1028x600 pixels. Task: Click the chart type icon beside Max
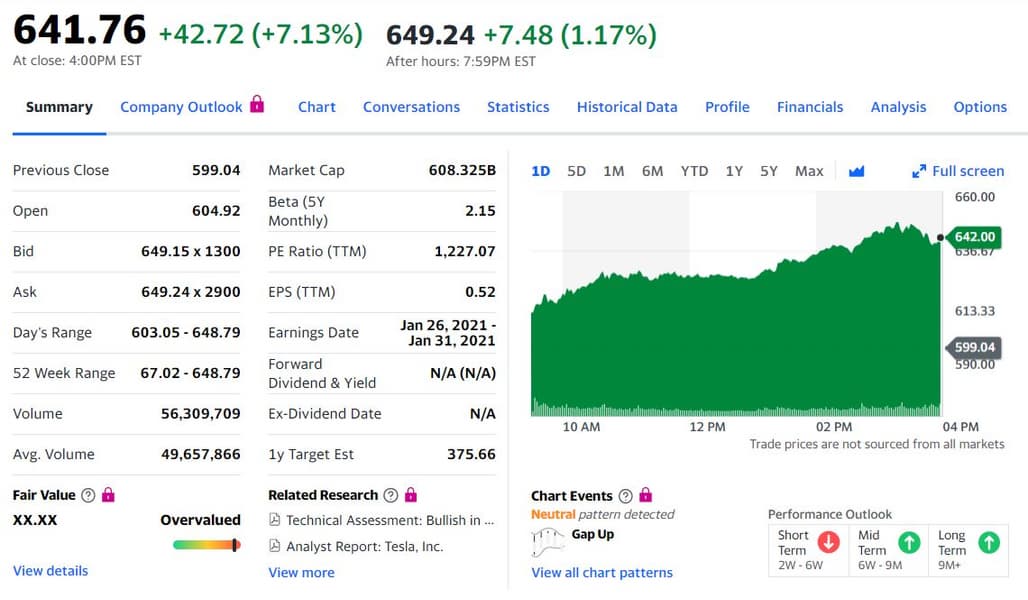tap(856, 171)
